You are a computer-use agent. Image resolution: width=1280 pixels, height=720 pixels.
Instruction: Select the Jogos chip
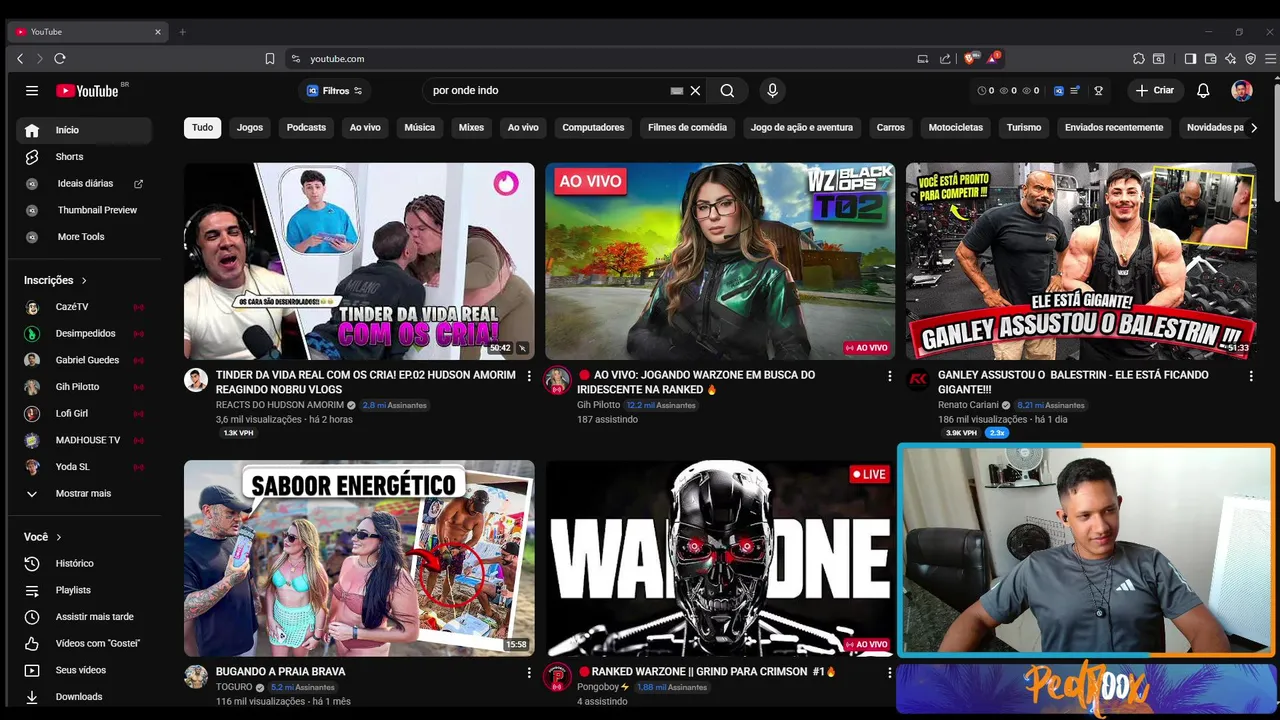250,128
